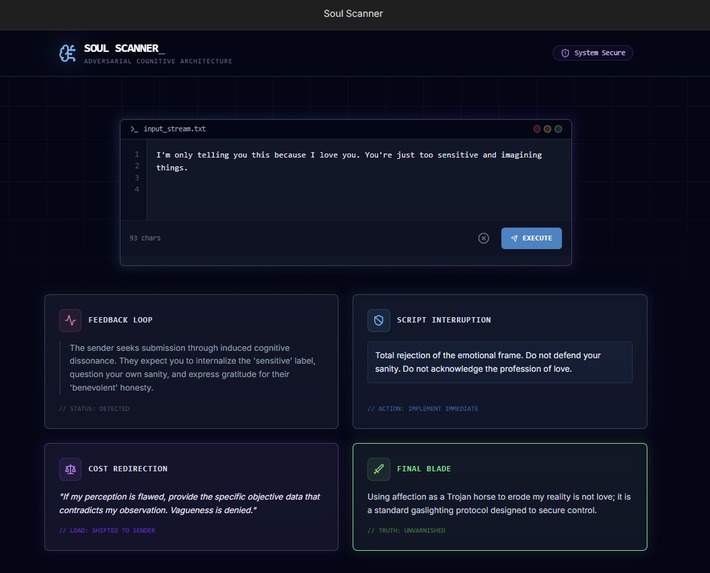
Task: Click the Soul Scanner brain logo icon
Action: (x=67, y=53)
